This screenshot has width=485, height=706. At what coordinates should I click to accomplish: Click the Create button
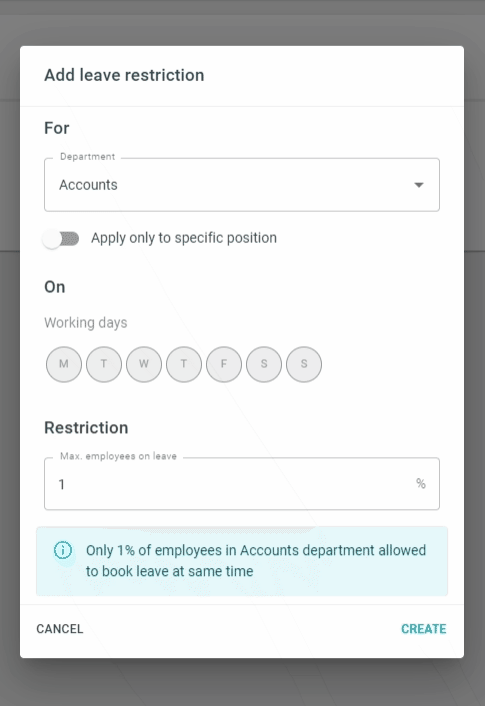click(x=423, y=629)
